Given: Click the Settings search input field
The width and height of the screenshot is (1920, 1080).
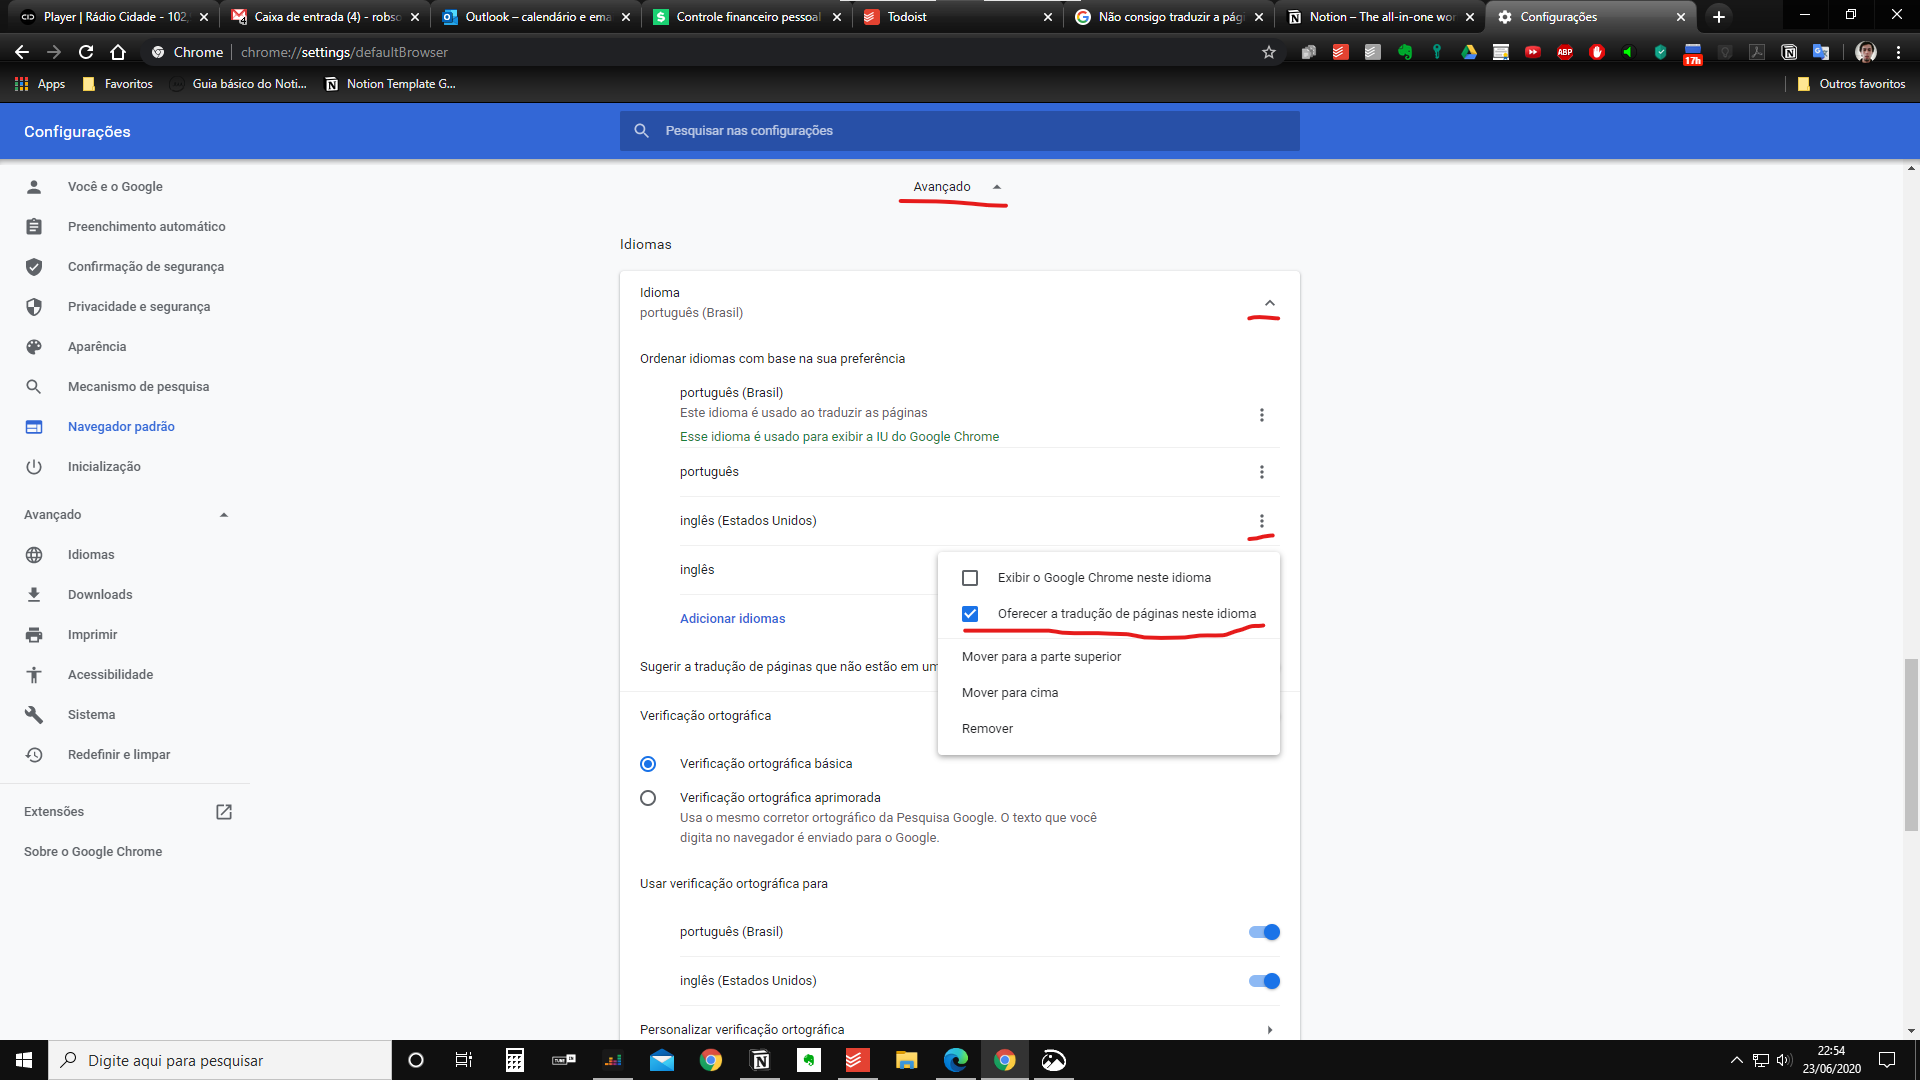Looking at the screenshot, I should click(x=960, y=131).
